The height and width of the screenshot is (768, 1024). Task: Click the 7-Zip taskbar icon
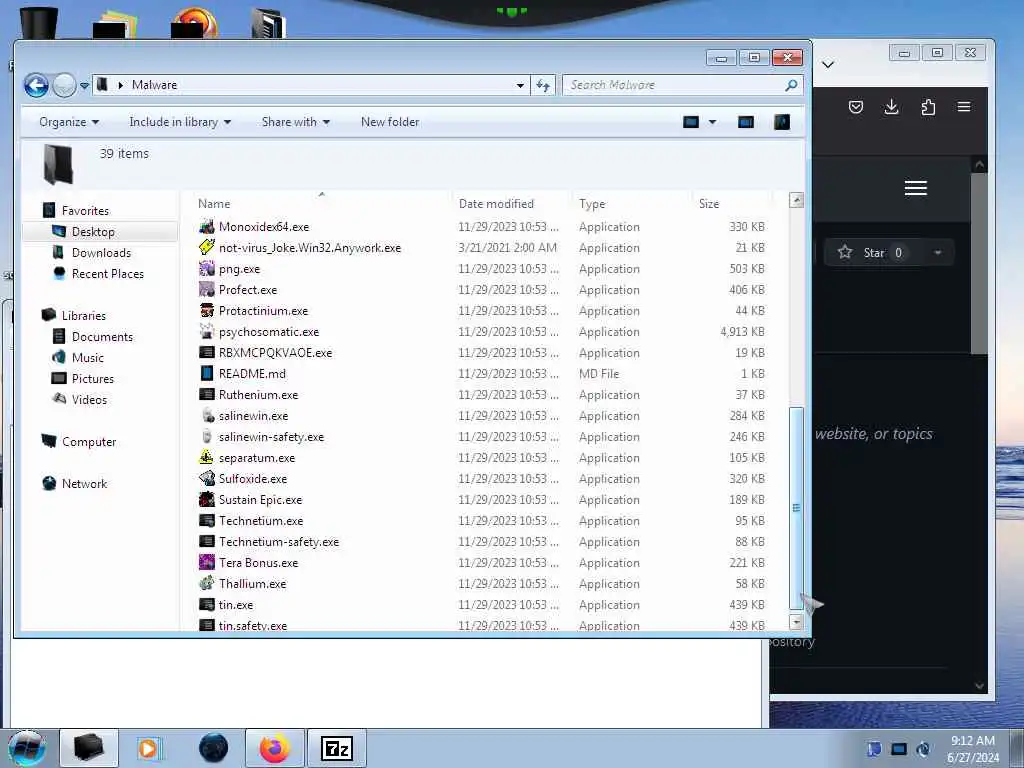point(337,748)
